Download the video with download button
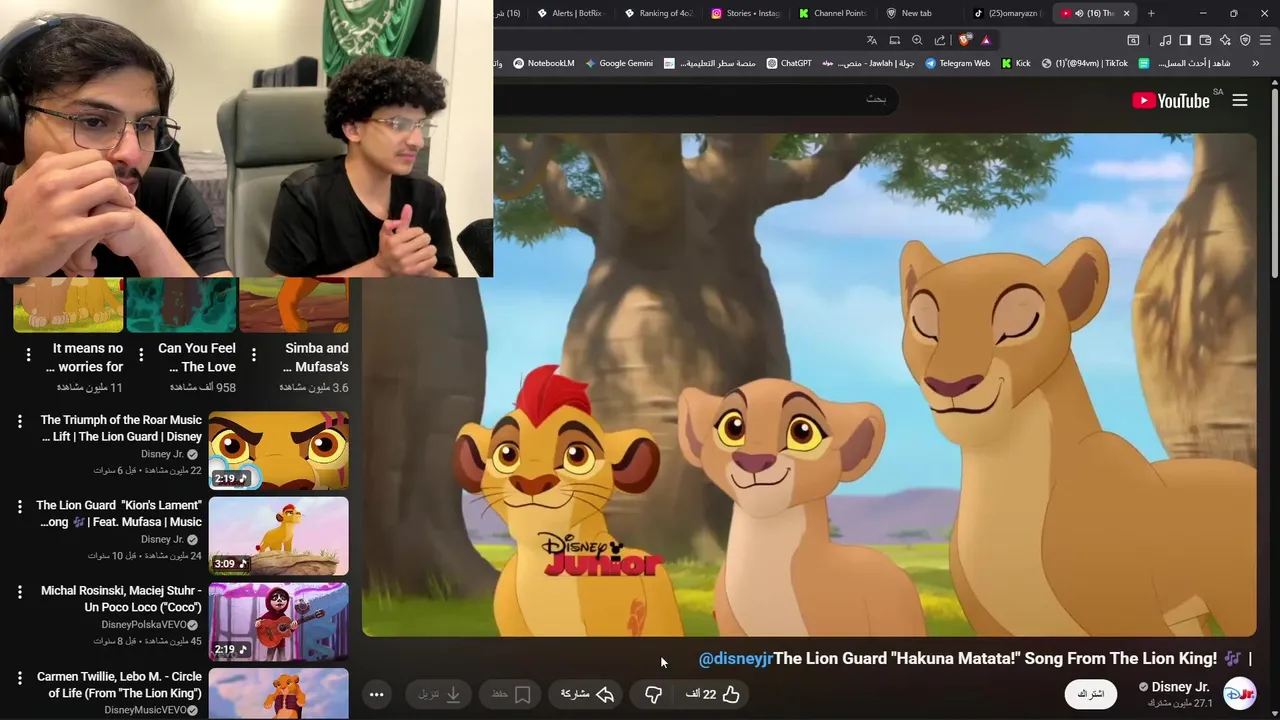This screenshot has width=1280, height=720. tap(440, 694)
